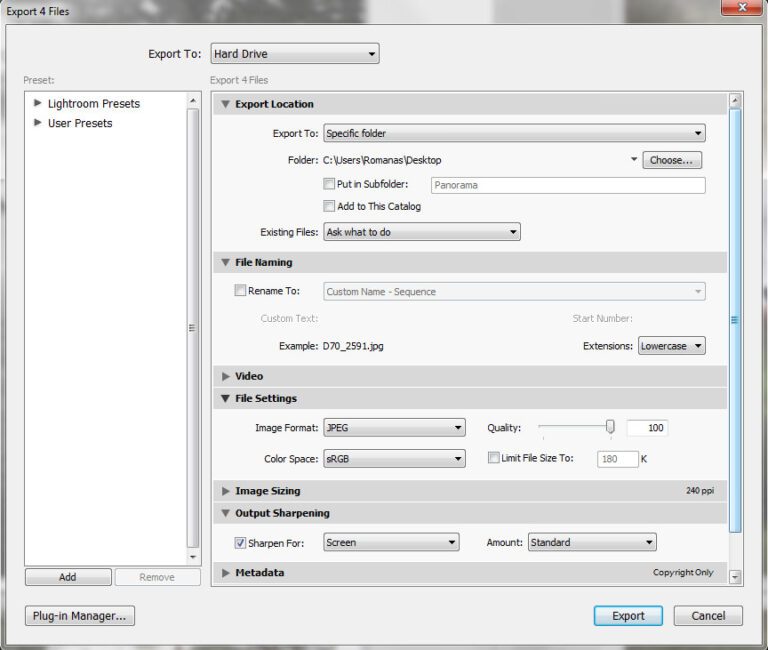768x650 pixels.
Task: Click the Lightroom Presets label
Action: [94, 103]
